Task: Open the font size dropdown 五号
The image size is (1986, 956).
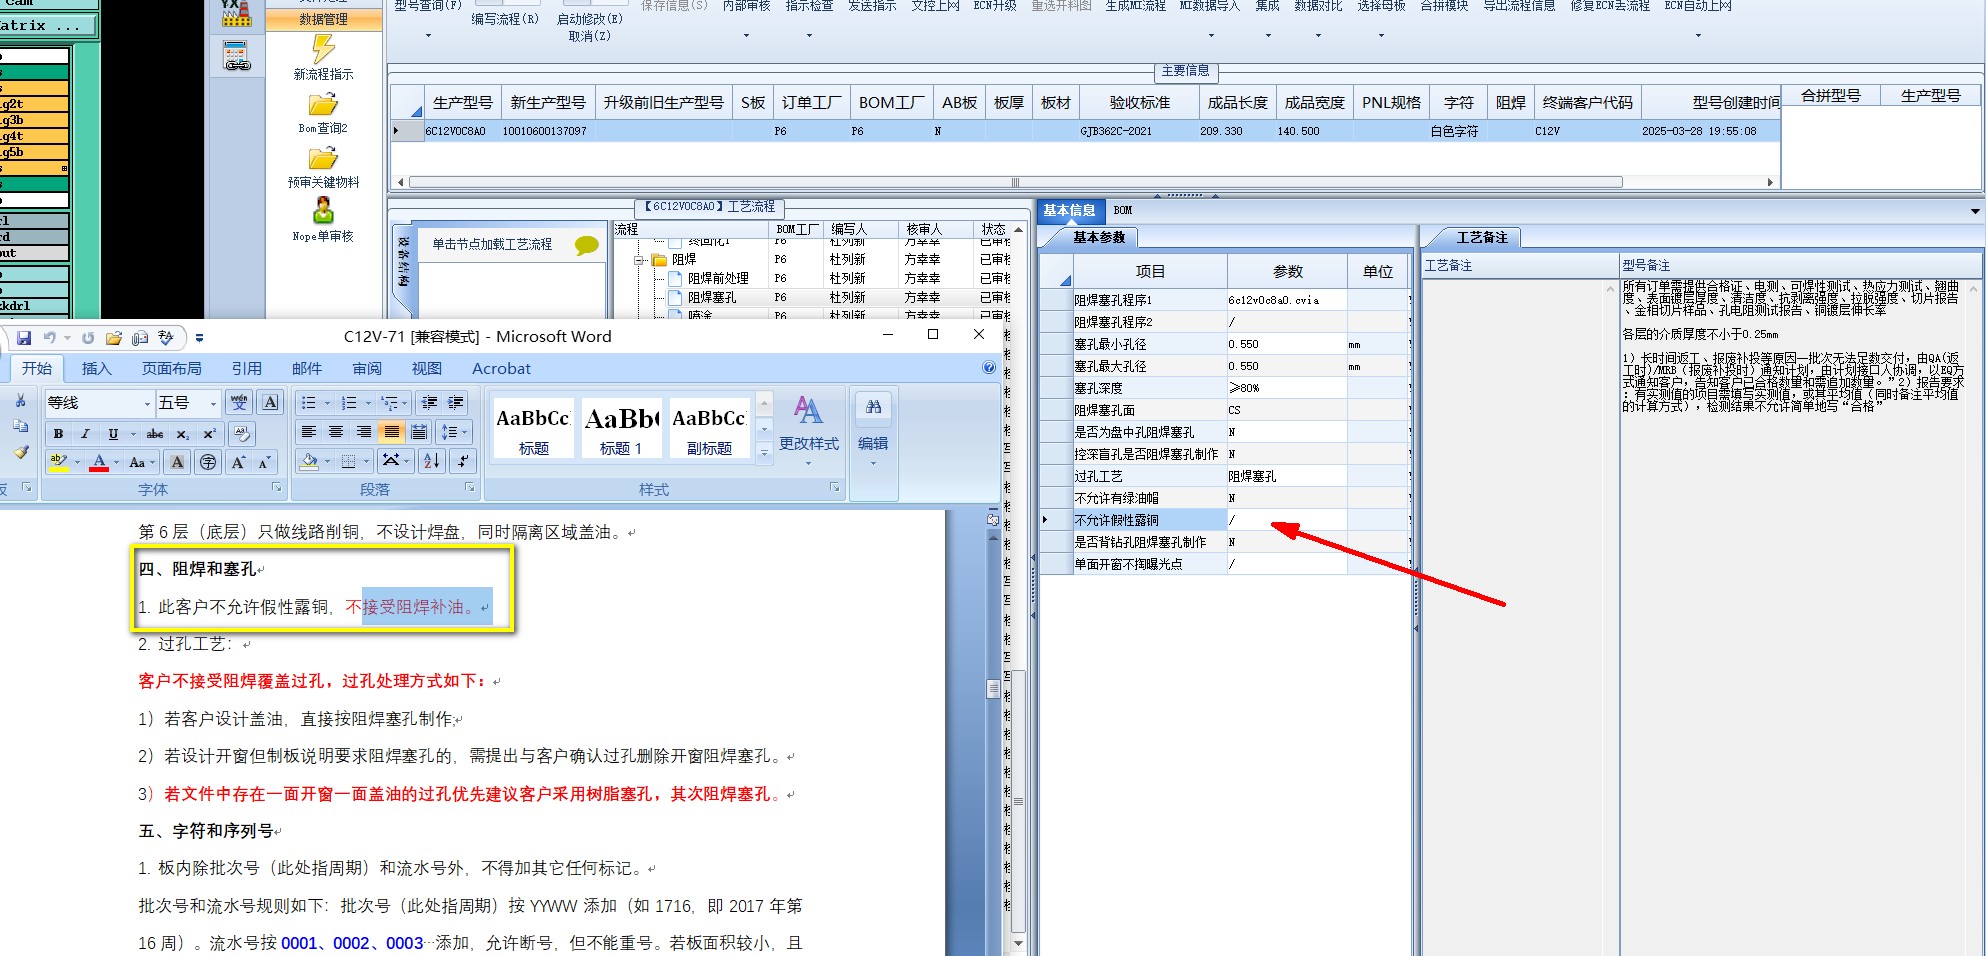Action: 213,403
